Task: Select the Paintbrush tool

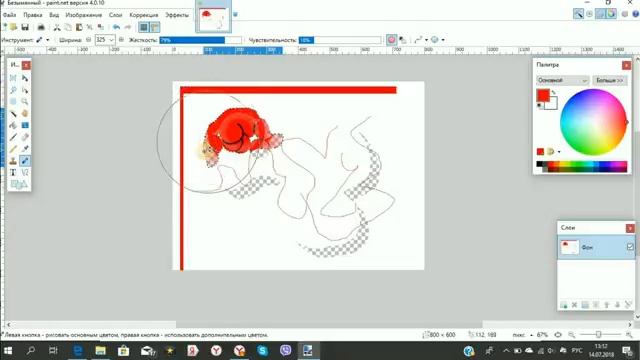Action: coord(13,137)
